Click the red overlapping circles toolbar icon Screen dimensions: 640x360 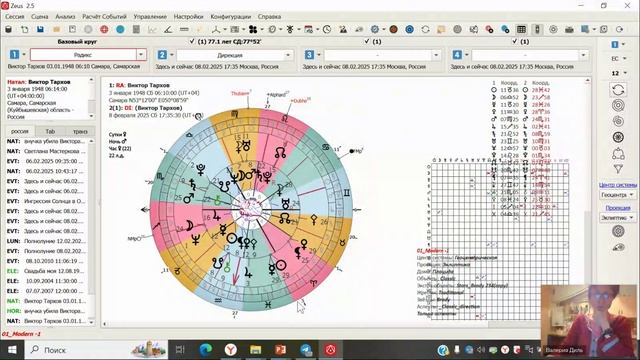coord(489,29)
